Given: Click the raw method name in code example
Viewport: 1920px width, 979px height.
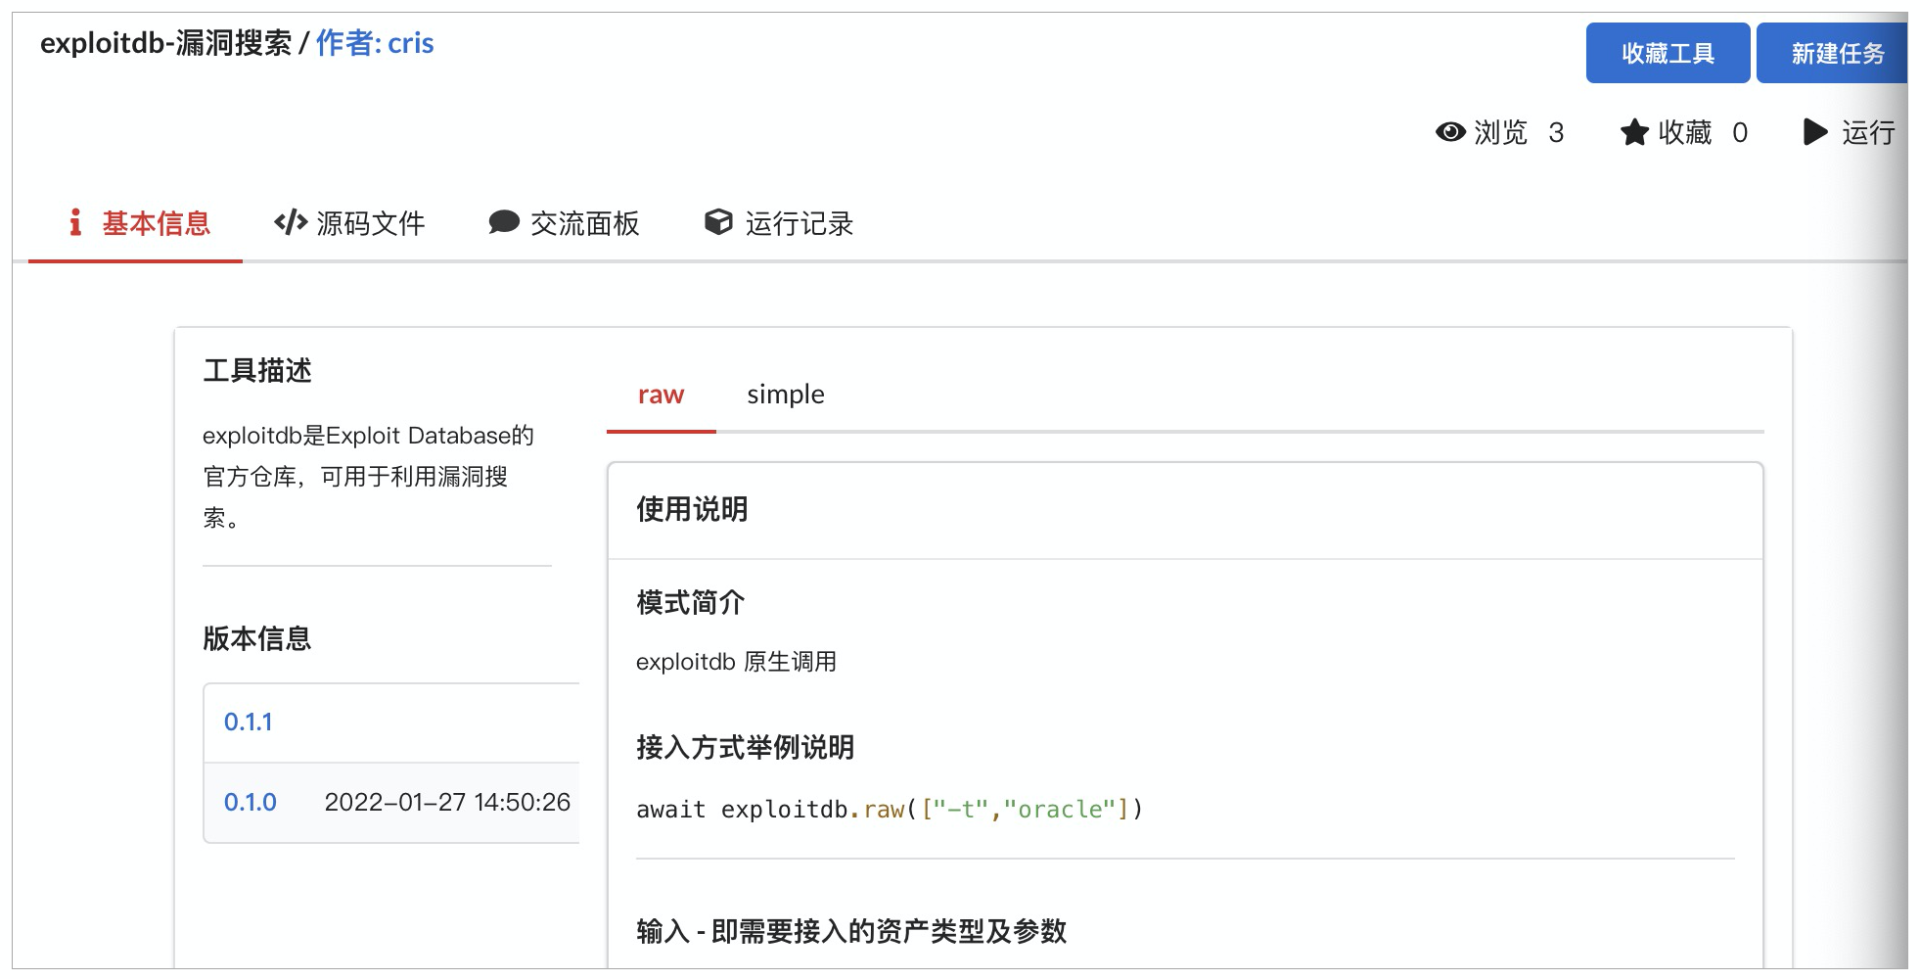Looking at the screenshot, I should [882, 809].
